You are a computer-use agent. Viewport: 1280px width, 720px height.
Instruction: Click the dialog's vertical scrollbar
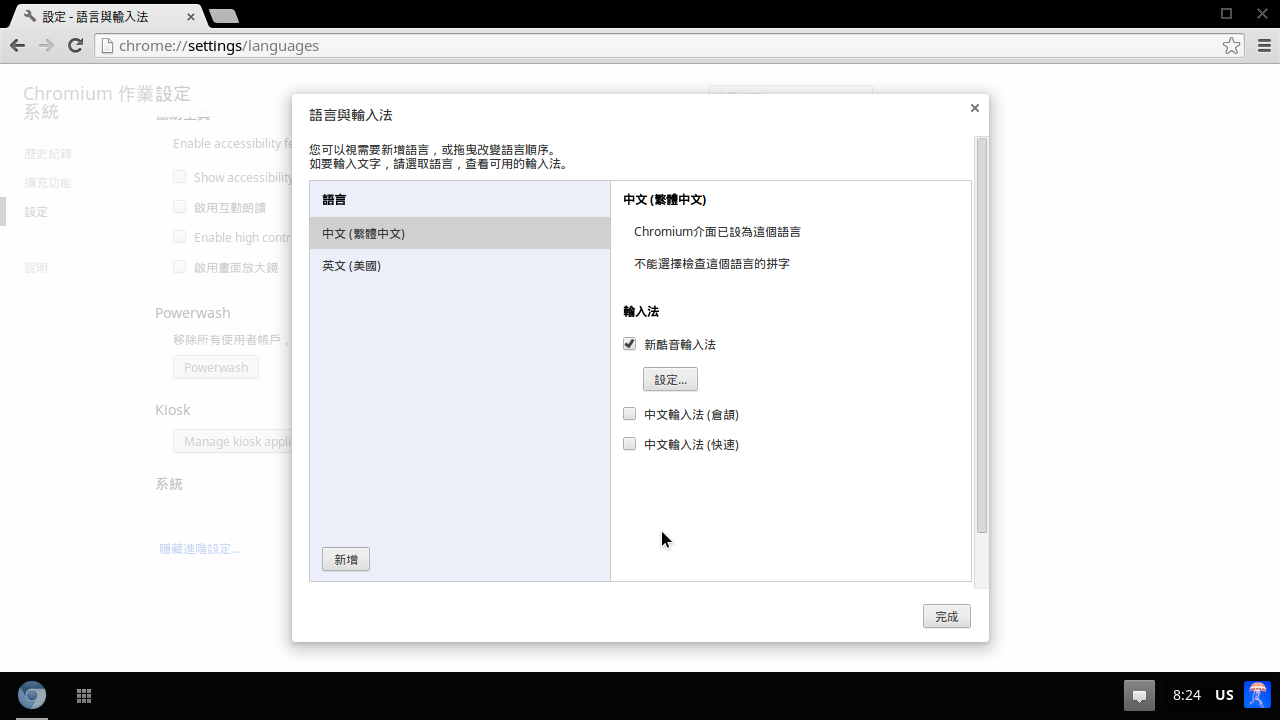click(981, 335)
